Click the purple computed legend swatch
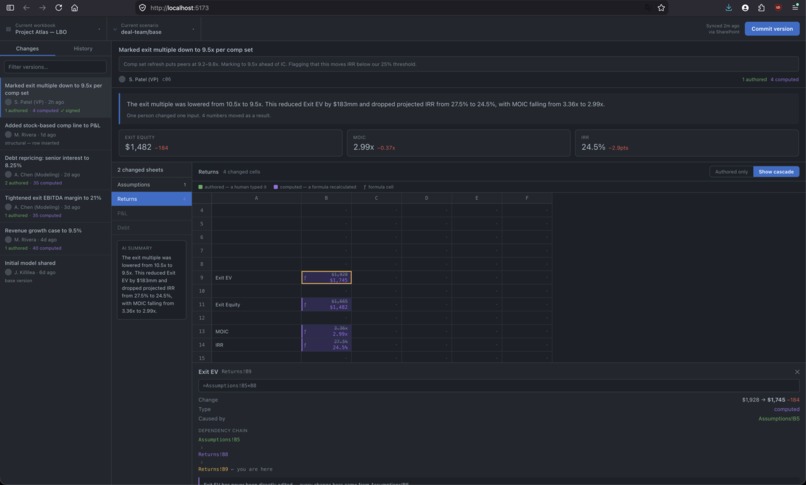The image size is (806, 485). coord(276,187)
